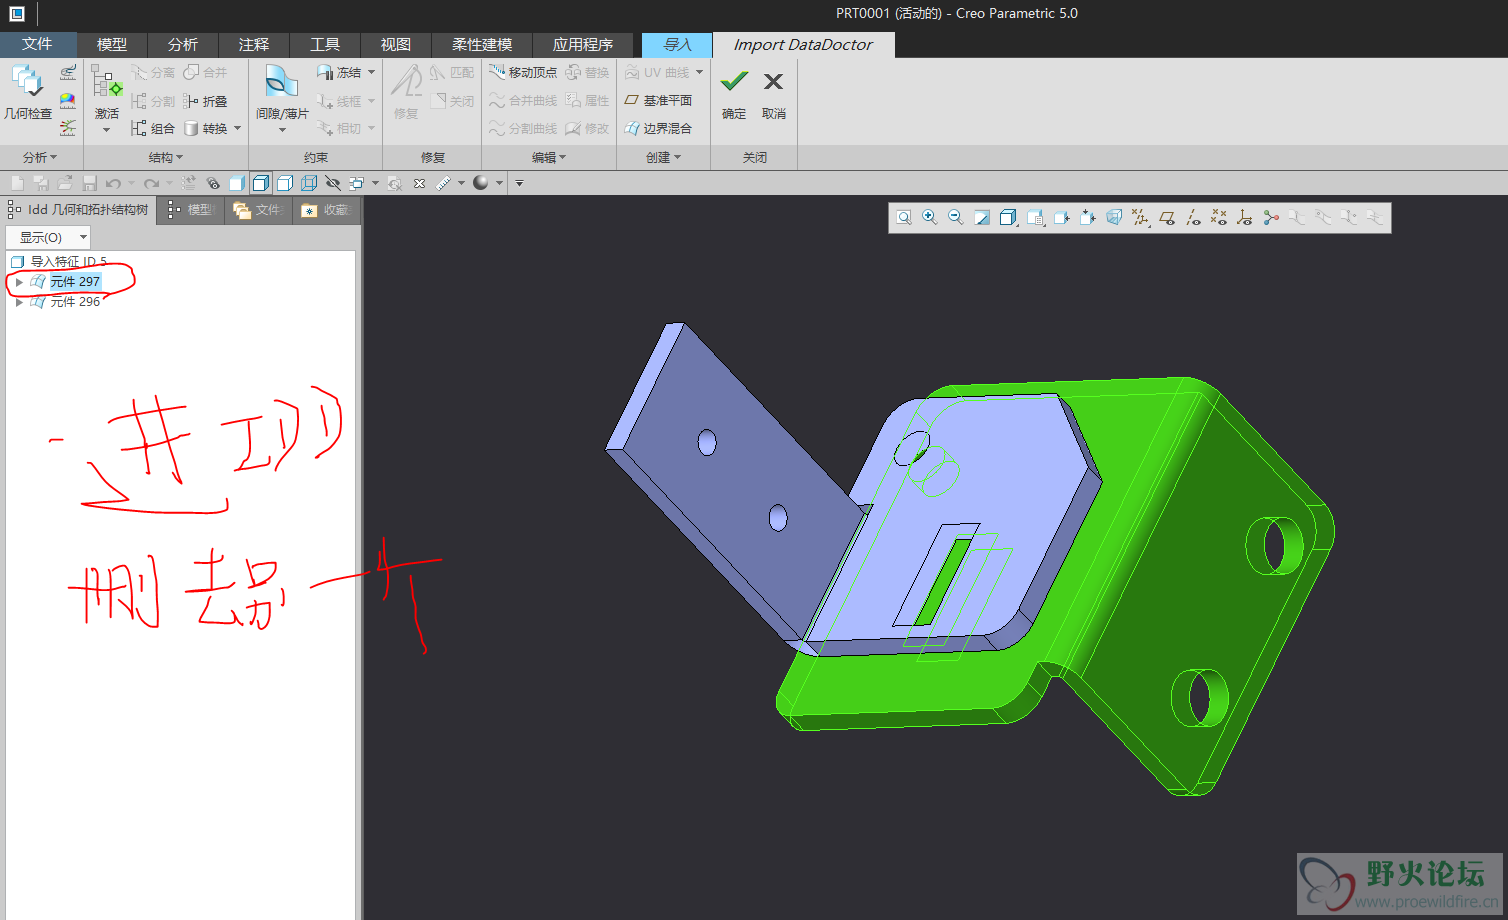The width and height of the screenshot is (1508, 920).
Task: Toggle datum point display eye icon
Action: tap(1219, 217)
